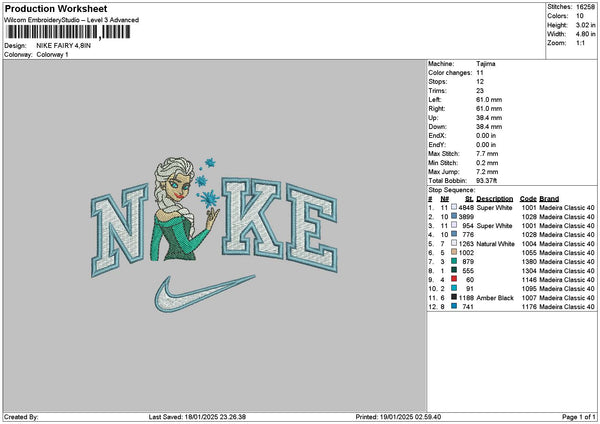The image size is (600, 424).
Task: Click the Wilcom EmbroideryStudio Level 3 Advanced line
Action: pos(72,20)
